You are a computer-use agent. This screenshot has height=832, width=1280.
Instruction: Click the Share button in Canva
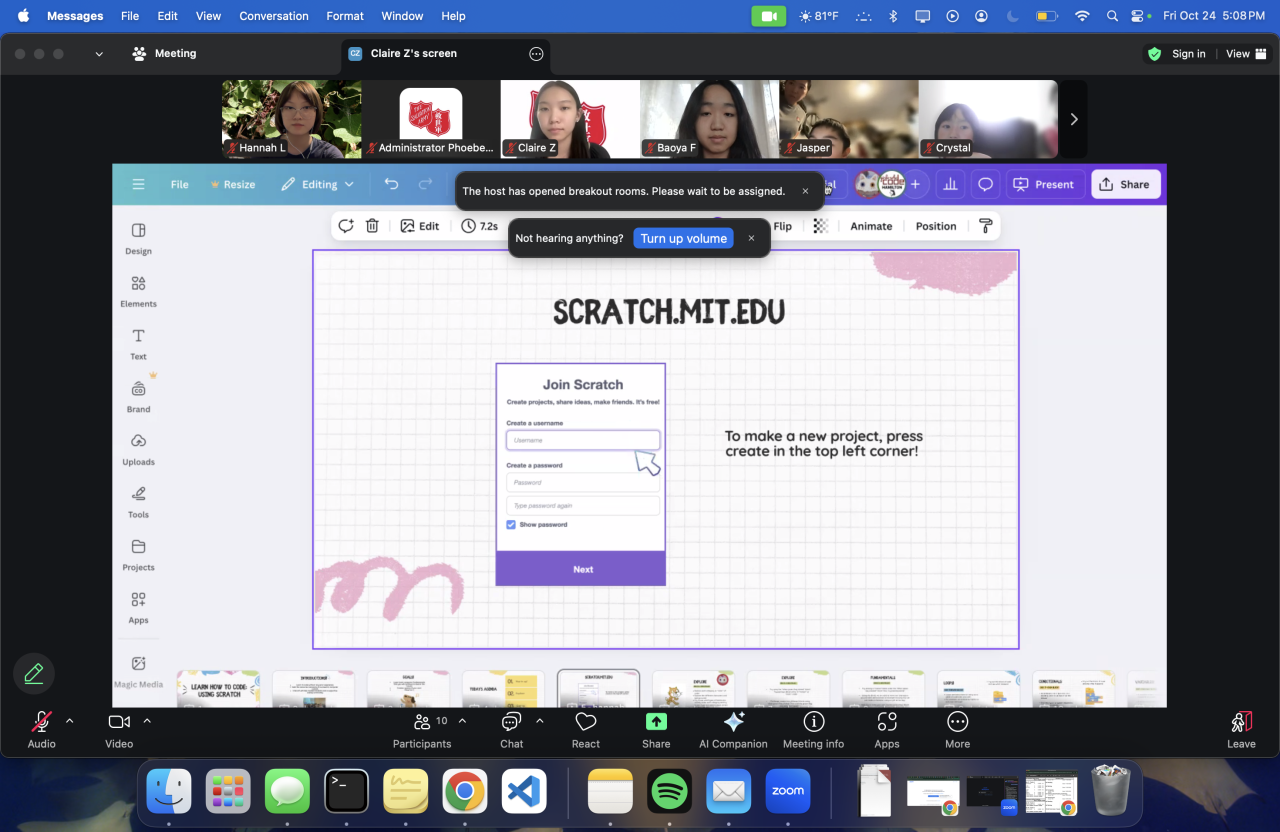click(1125, 184)
